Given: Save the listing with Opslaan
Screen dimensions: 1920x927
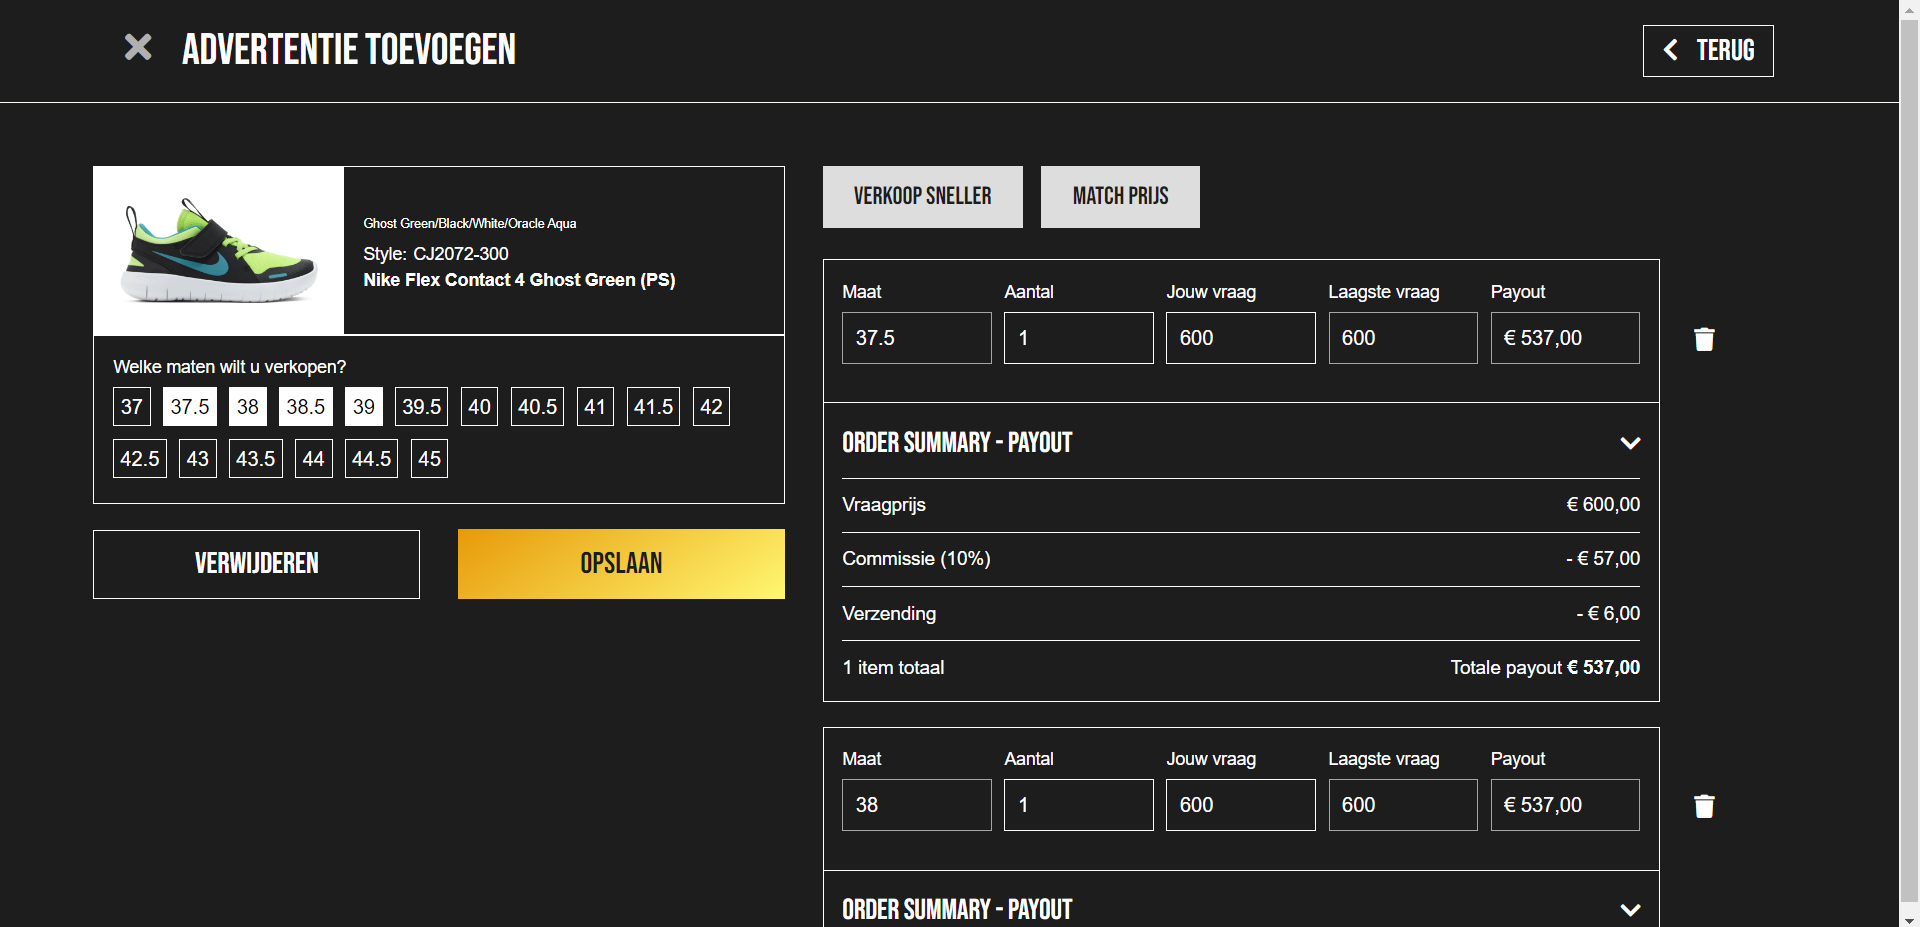Looking at the screenshot, I should pyautogui.click(x=621, y=564).
